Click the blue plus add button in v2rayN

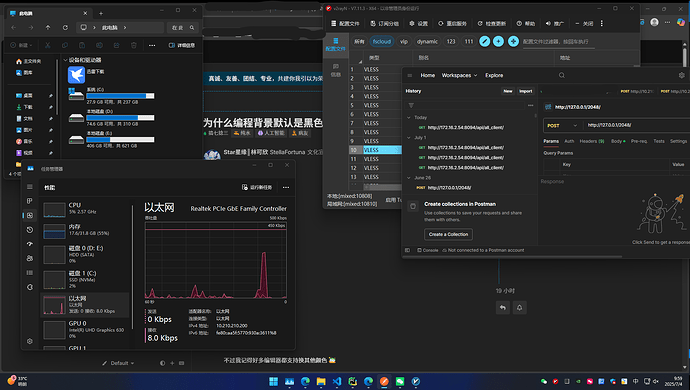(x=498, y=41)
